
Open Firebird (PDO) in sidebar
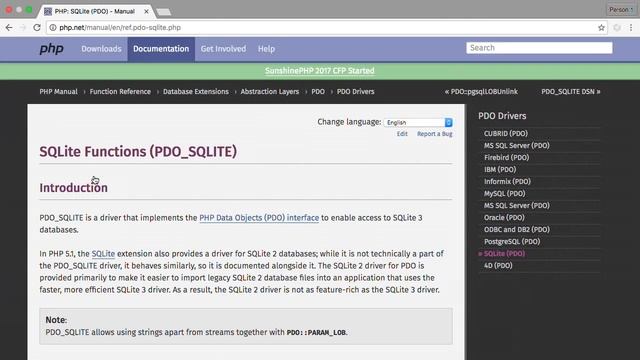tap(507, 158)
